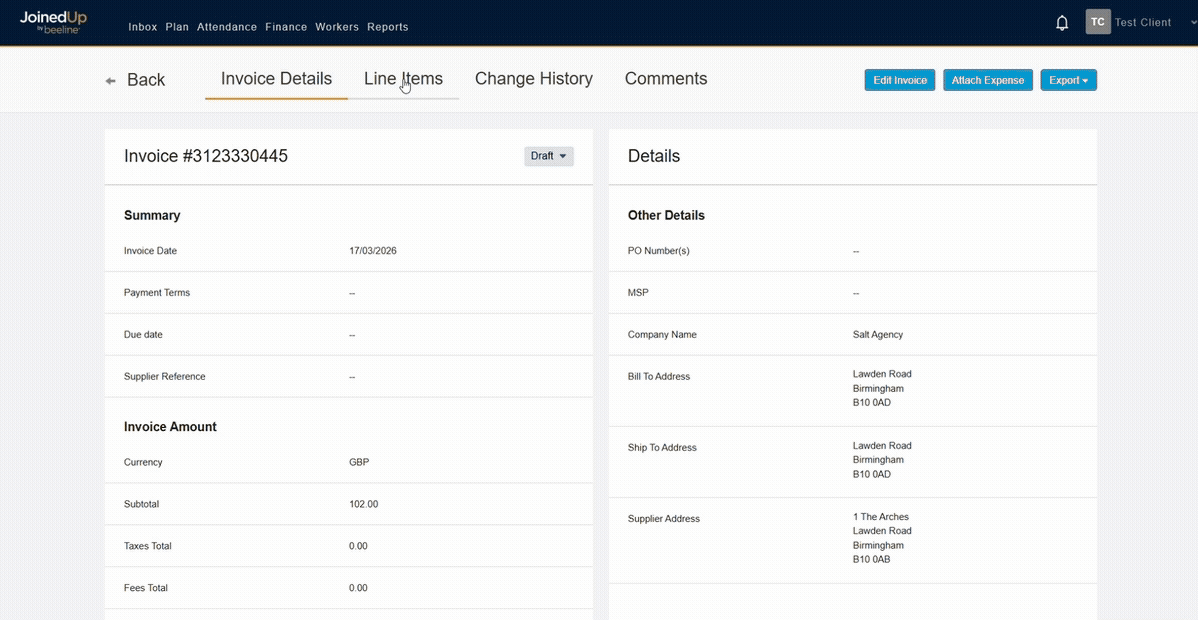The image size is (1198, 620).
Task: Open the Test Client account menu
Action: (1143, 22)
